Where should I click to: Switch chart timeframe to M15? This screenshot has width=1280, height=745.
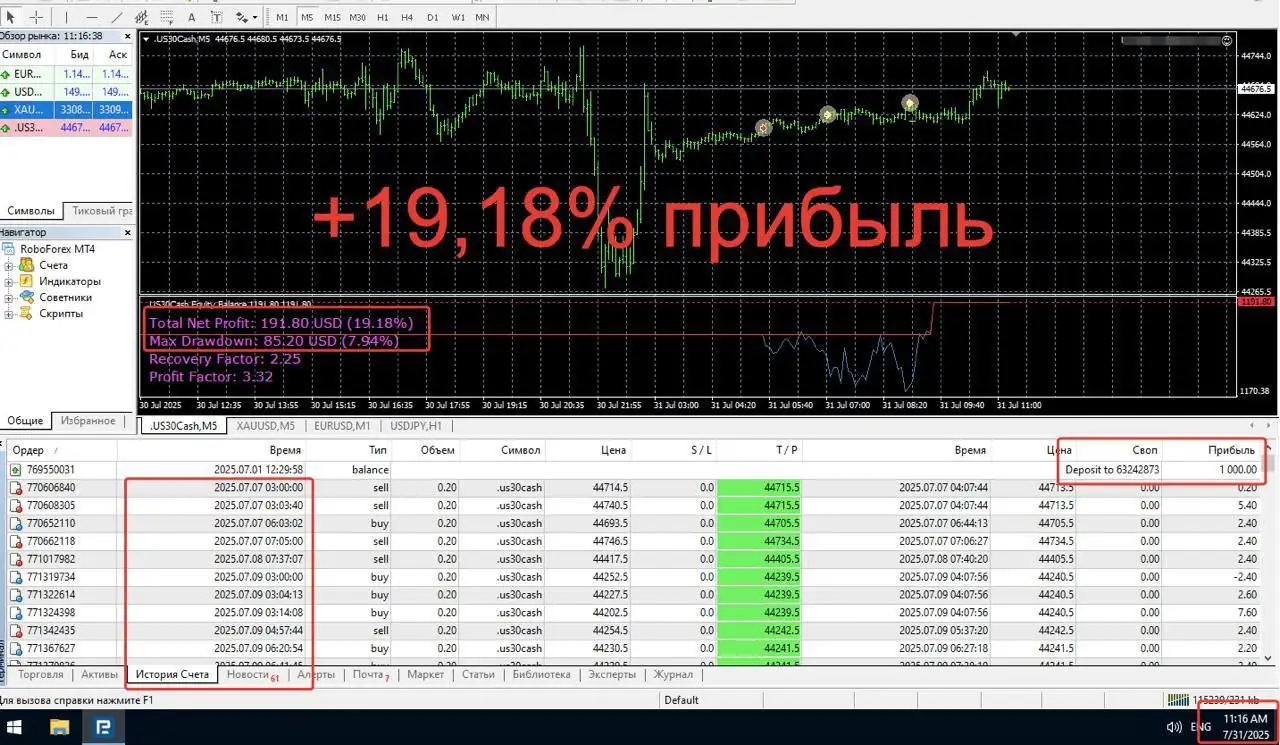tap(332, 17)
